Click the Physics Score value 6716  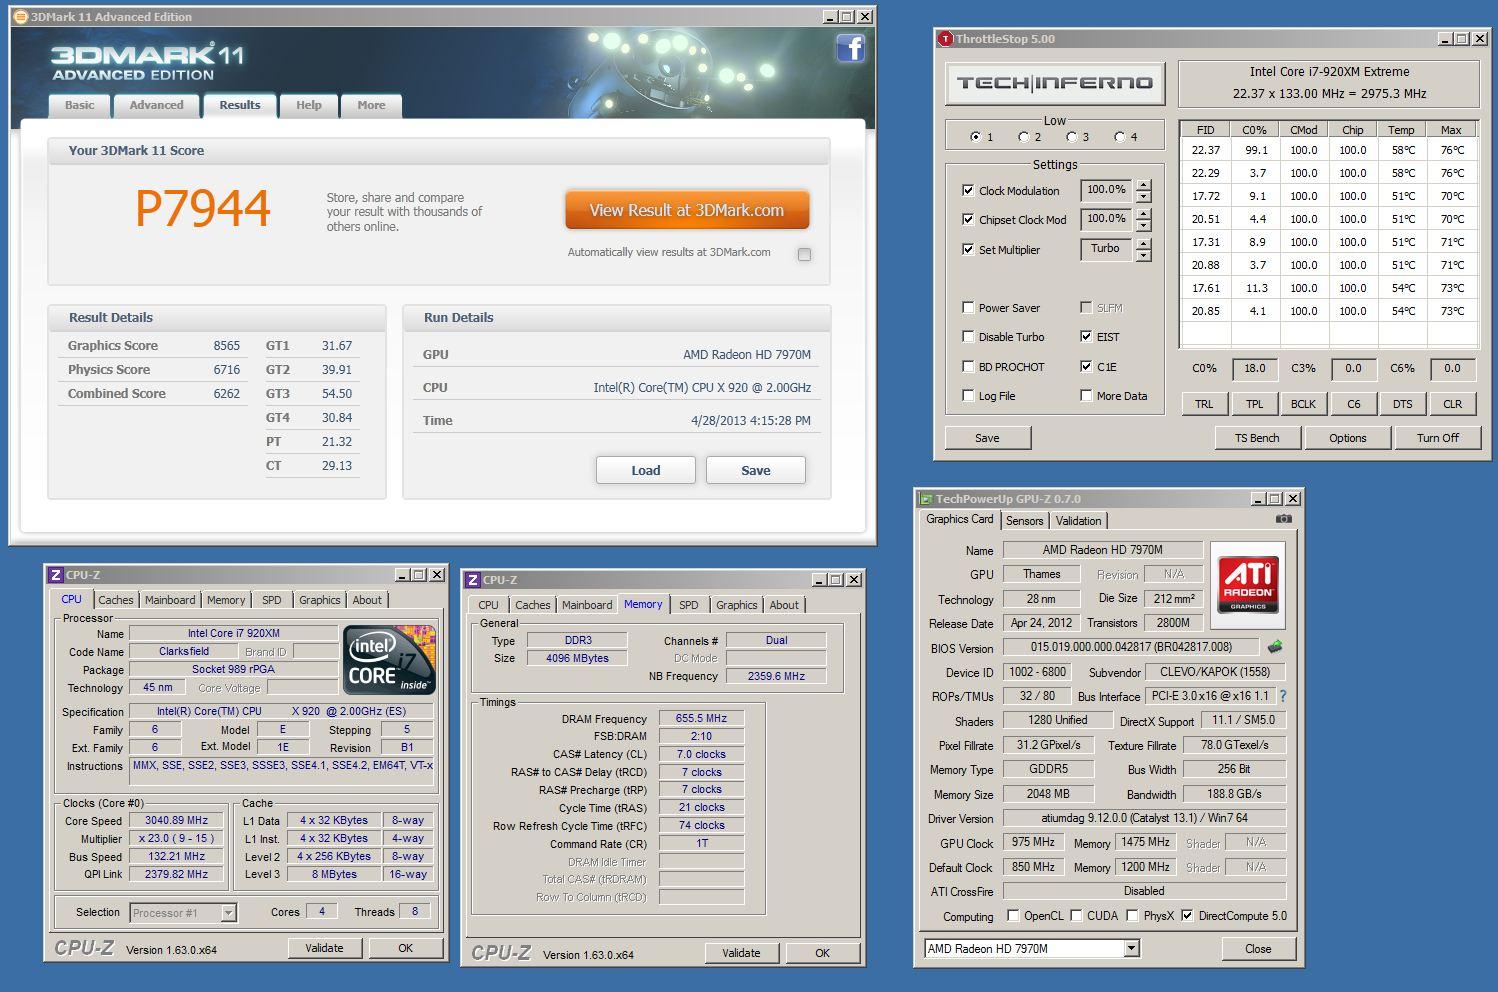coord(227,370)
